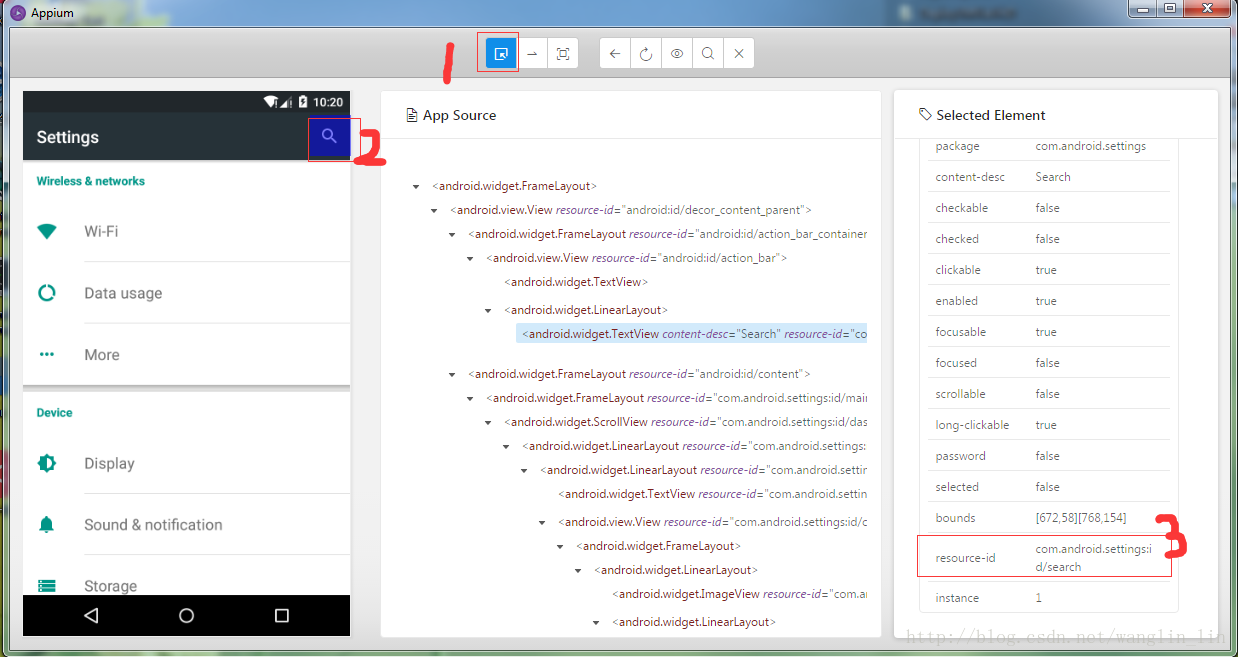Maximize the Appium window
Image resolution: width=1238 pixels, height=657 pixels.
(1168, 8)
